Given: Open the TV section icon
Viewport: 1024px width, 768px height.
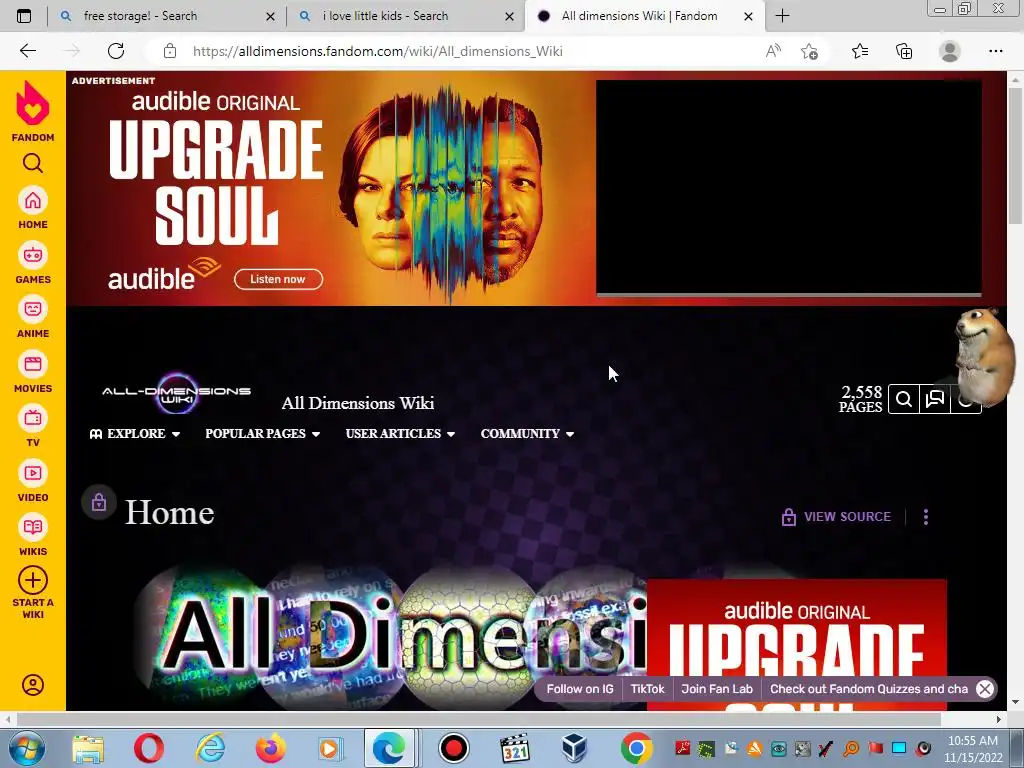Looking at the screenshot, I should click(33, 418).
